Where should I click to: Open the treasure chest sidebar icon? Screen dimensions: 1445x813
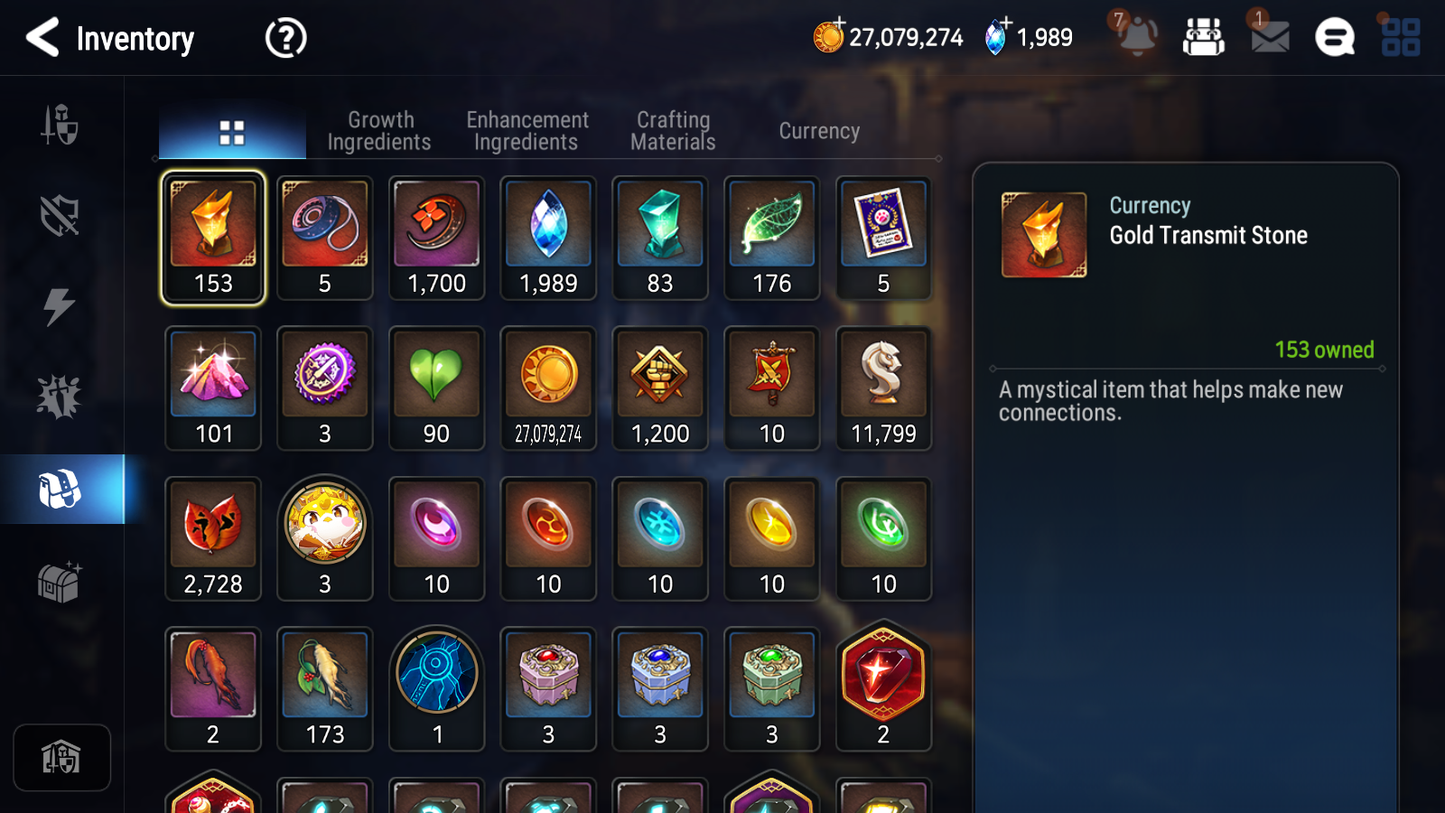click(x=60, y=581)
